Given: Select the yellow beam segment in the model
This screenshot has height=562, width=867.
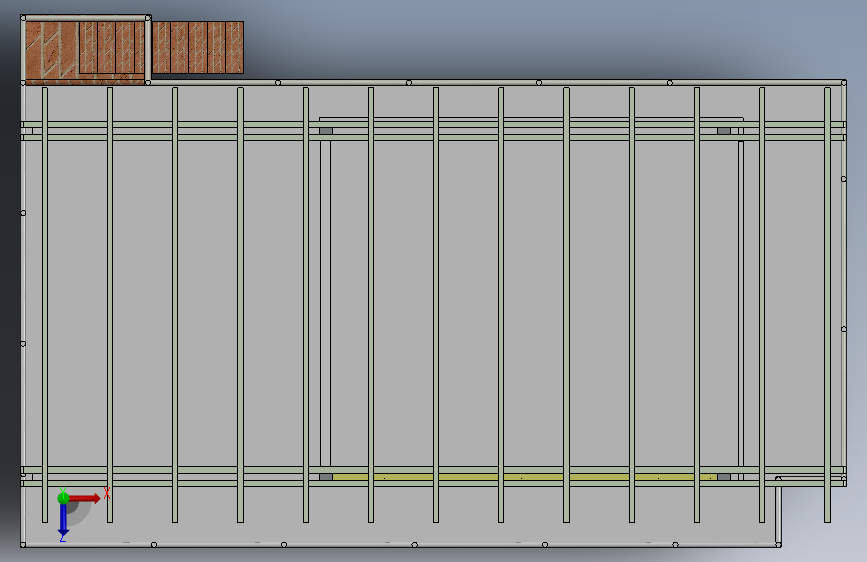Looking at the screenshot, I should [x=524, y=477].
